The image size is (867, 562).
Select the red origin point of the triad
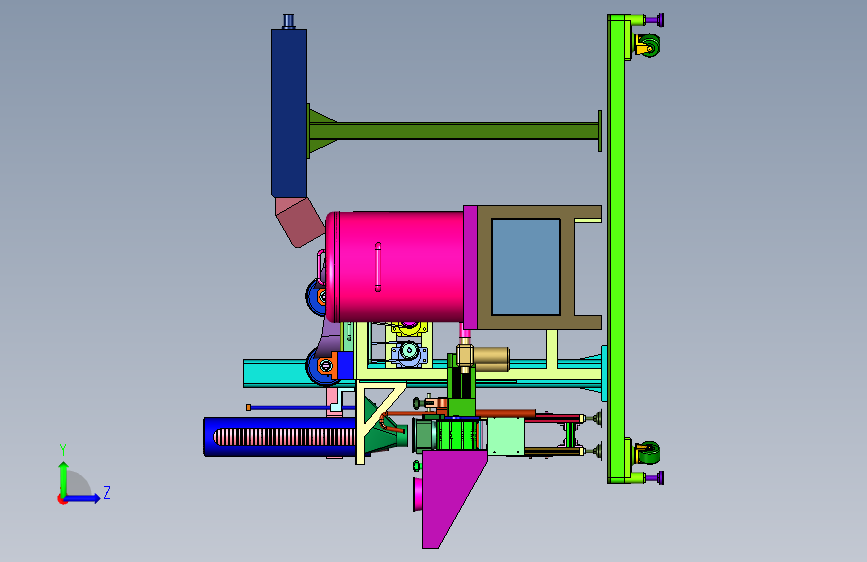(62, 499)
